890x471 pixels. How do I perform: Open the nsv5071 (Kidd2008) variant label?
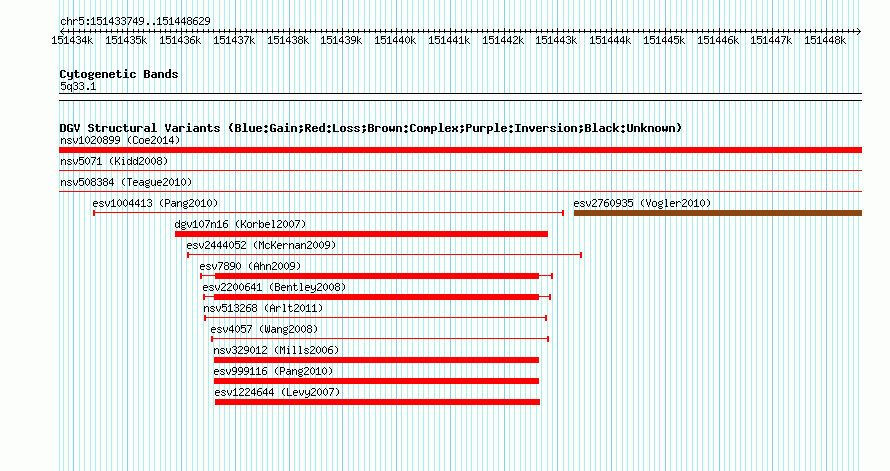pyautogui.click(x=114, y=161)
